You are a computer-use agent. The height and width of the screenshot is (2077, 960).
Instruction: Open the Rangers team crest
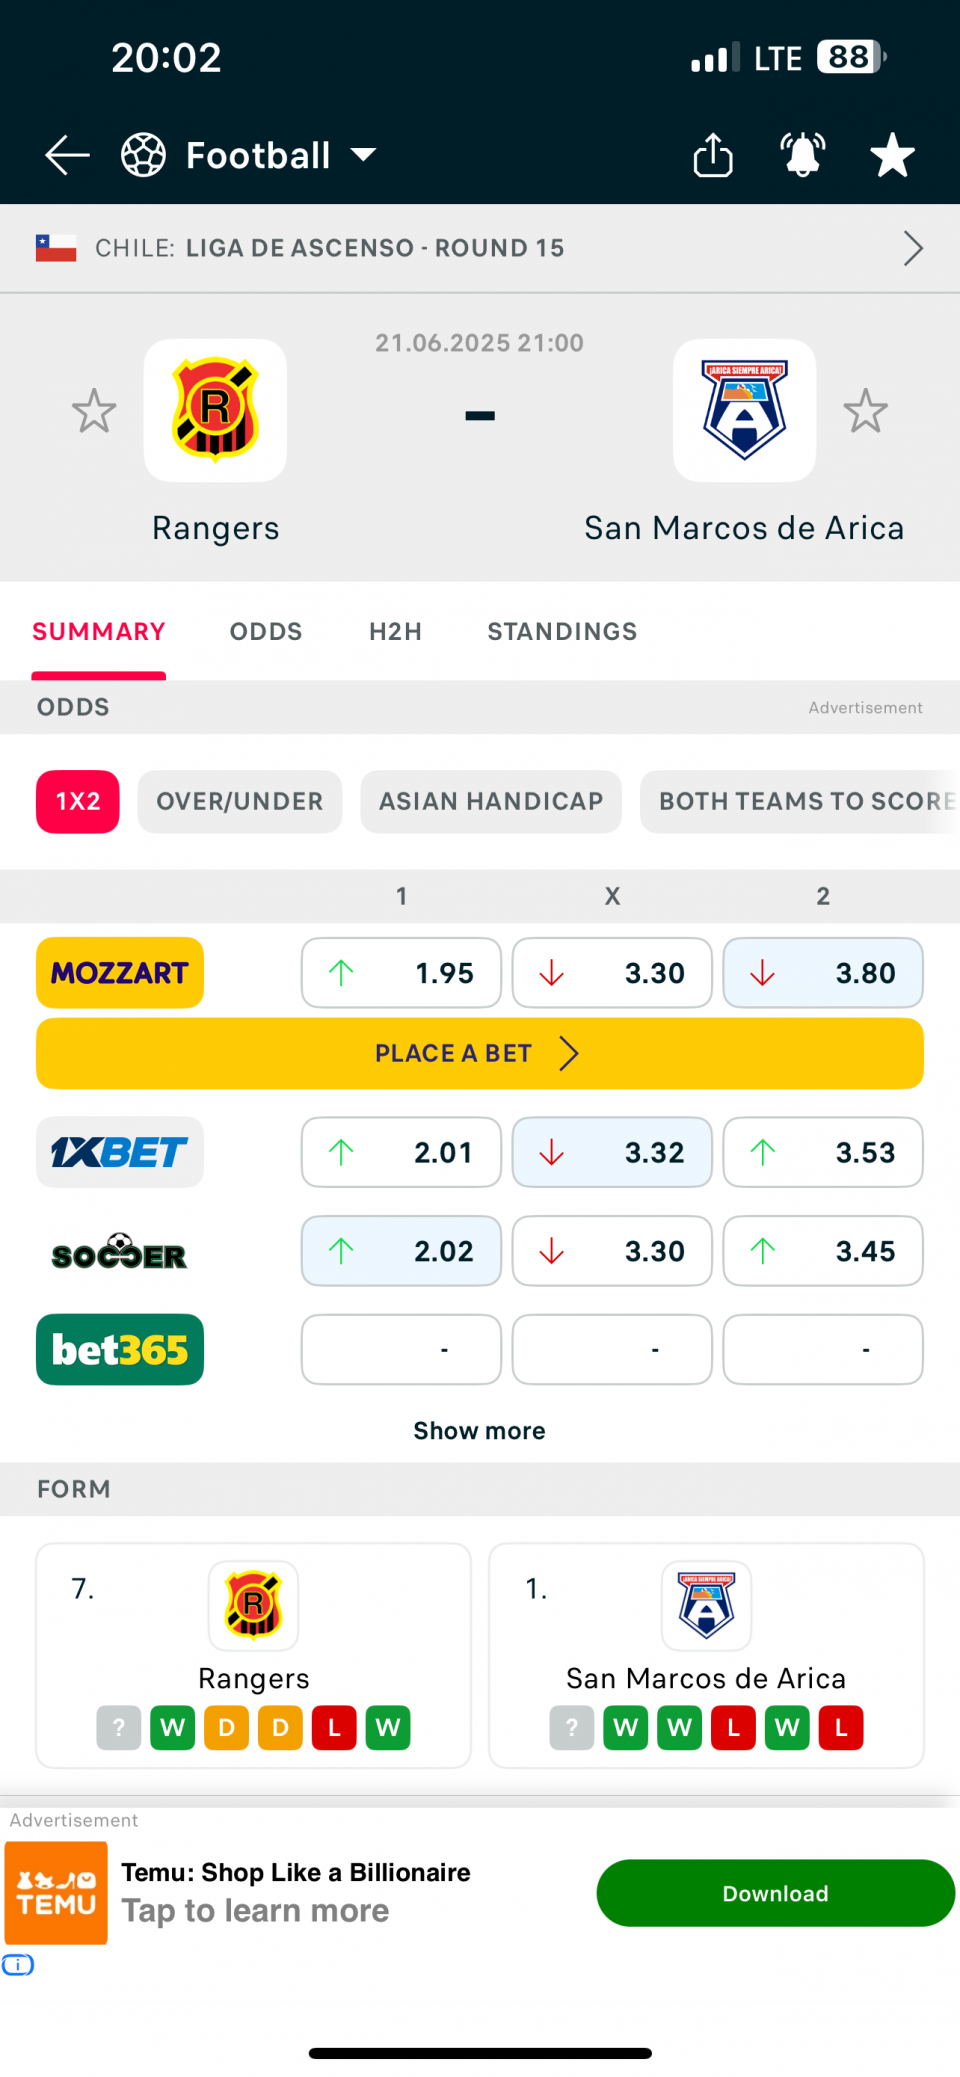point(215,410)
